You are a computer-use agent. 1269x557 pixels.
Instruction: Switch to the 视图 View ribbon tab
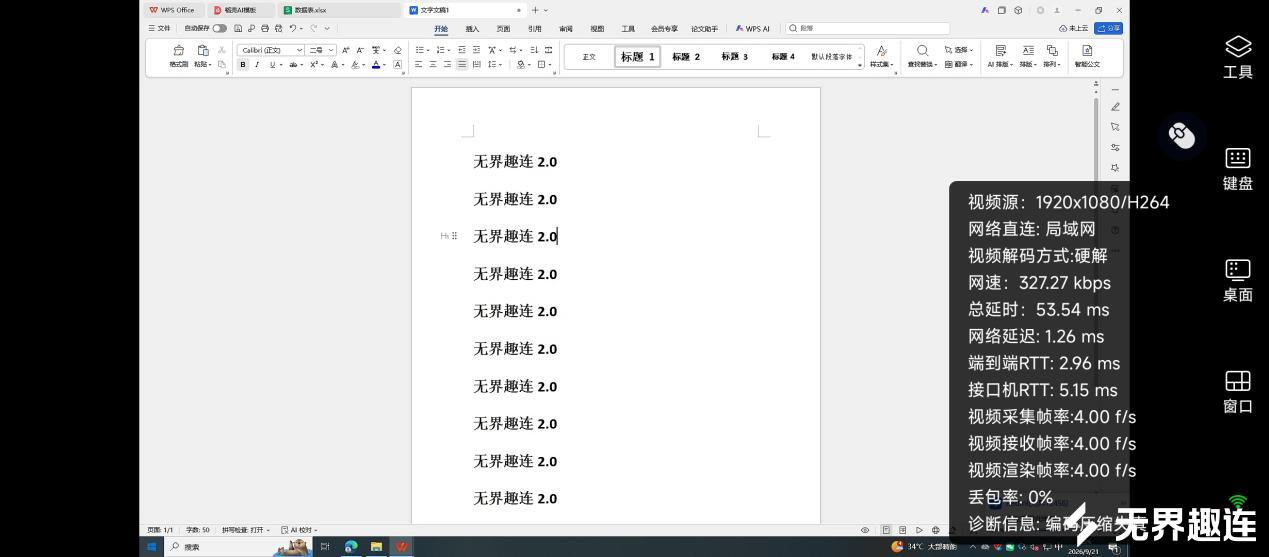(597, 29)
